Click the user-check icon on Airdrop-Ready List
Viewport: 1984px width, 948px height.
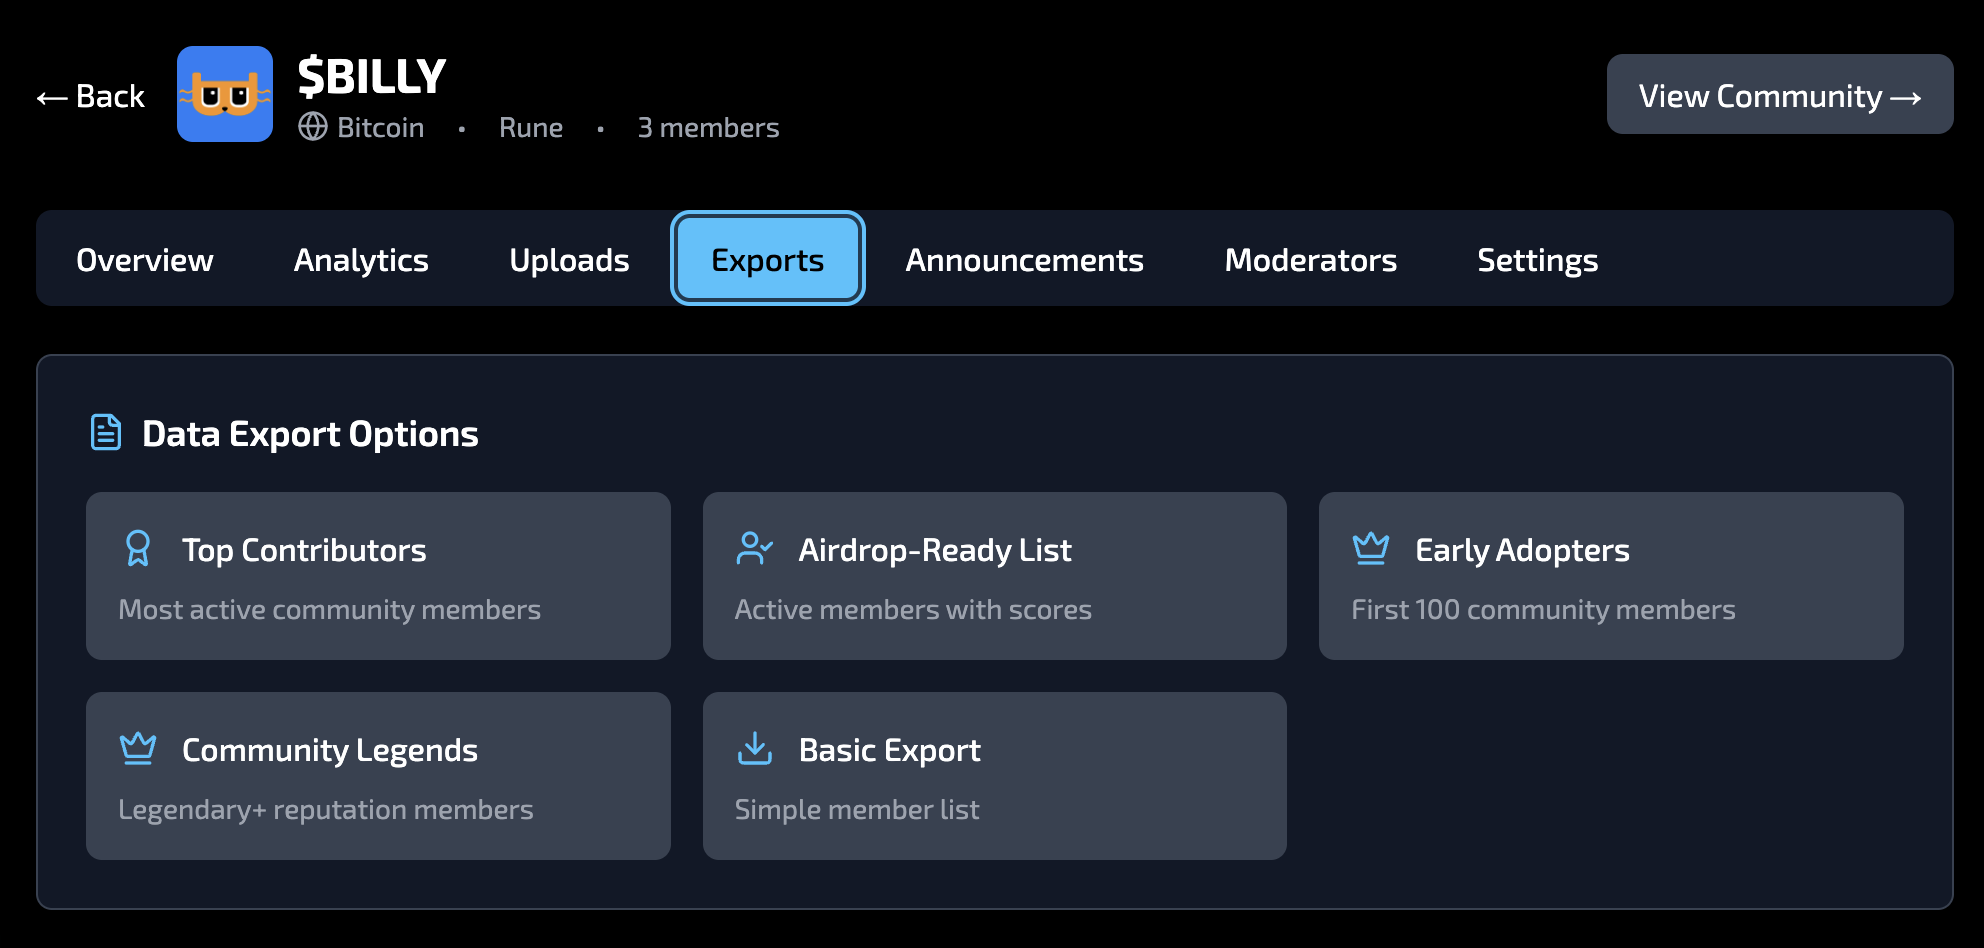click(x=754, y=549)
